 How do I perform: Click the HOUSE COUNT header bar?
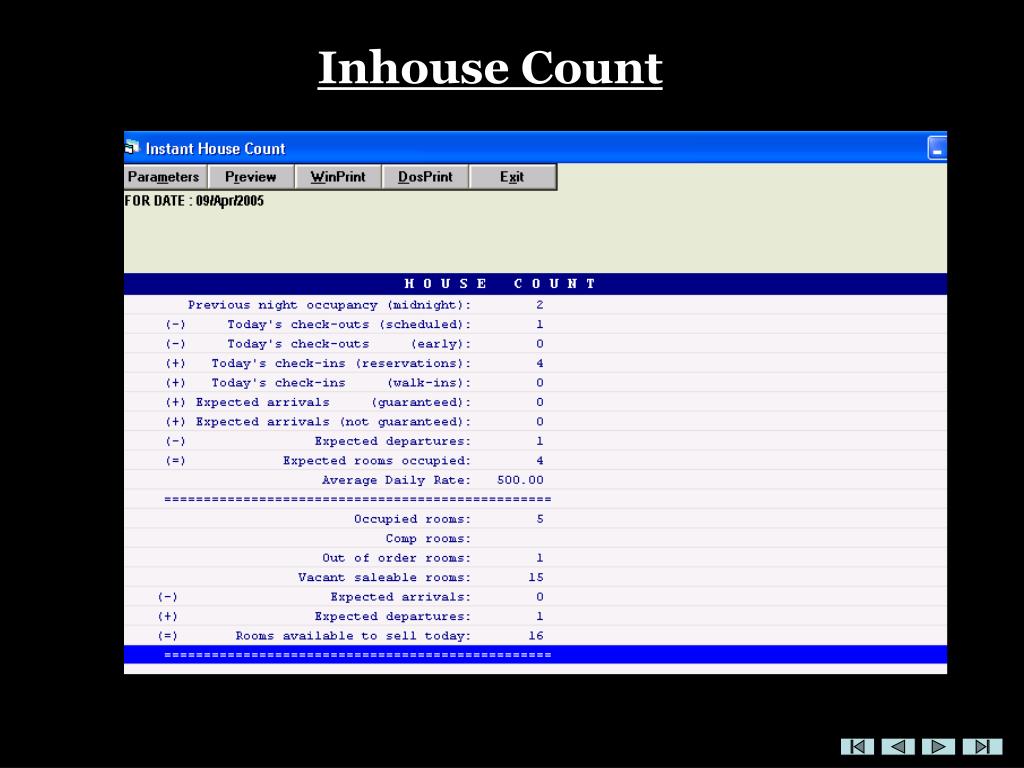[535, 283]
